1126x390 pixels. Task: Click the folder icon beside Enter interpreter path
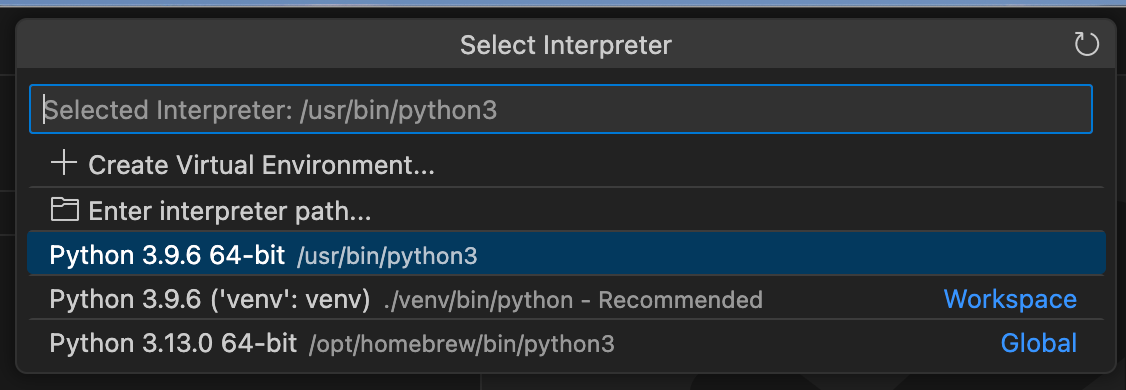pos(64,210)
